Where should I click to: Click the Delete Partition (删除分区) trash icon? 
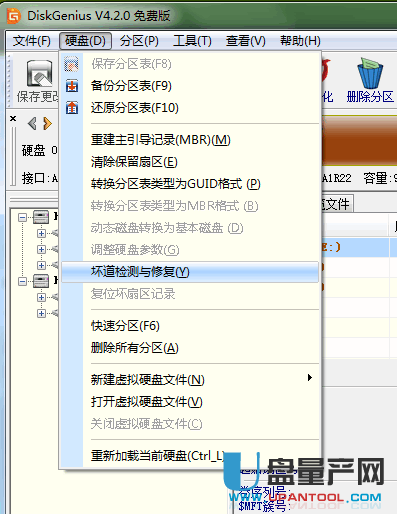370,74
